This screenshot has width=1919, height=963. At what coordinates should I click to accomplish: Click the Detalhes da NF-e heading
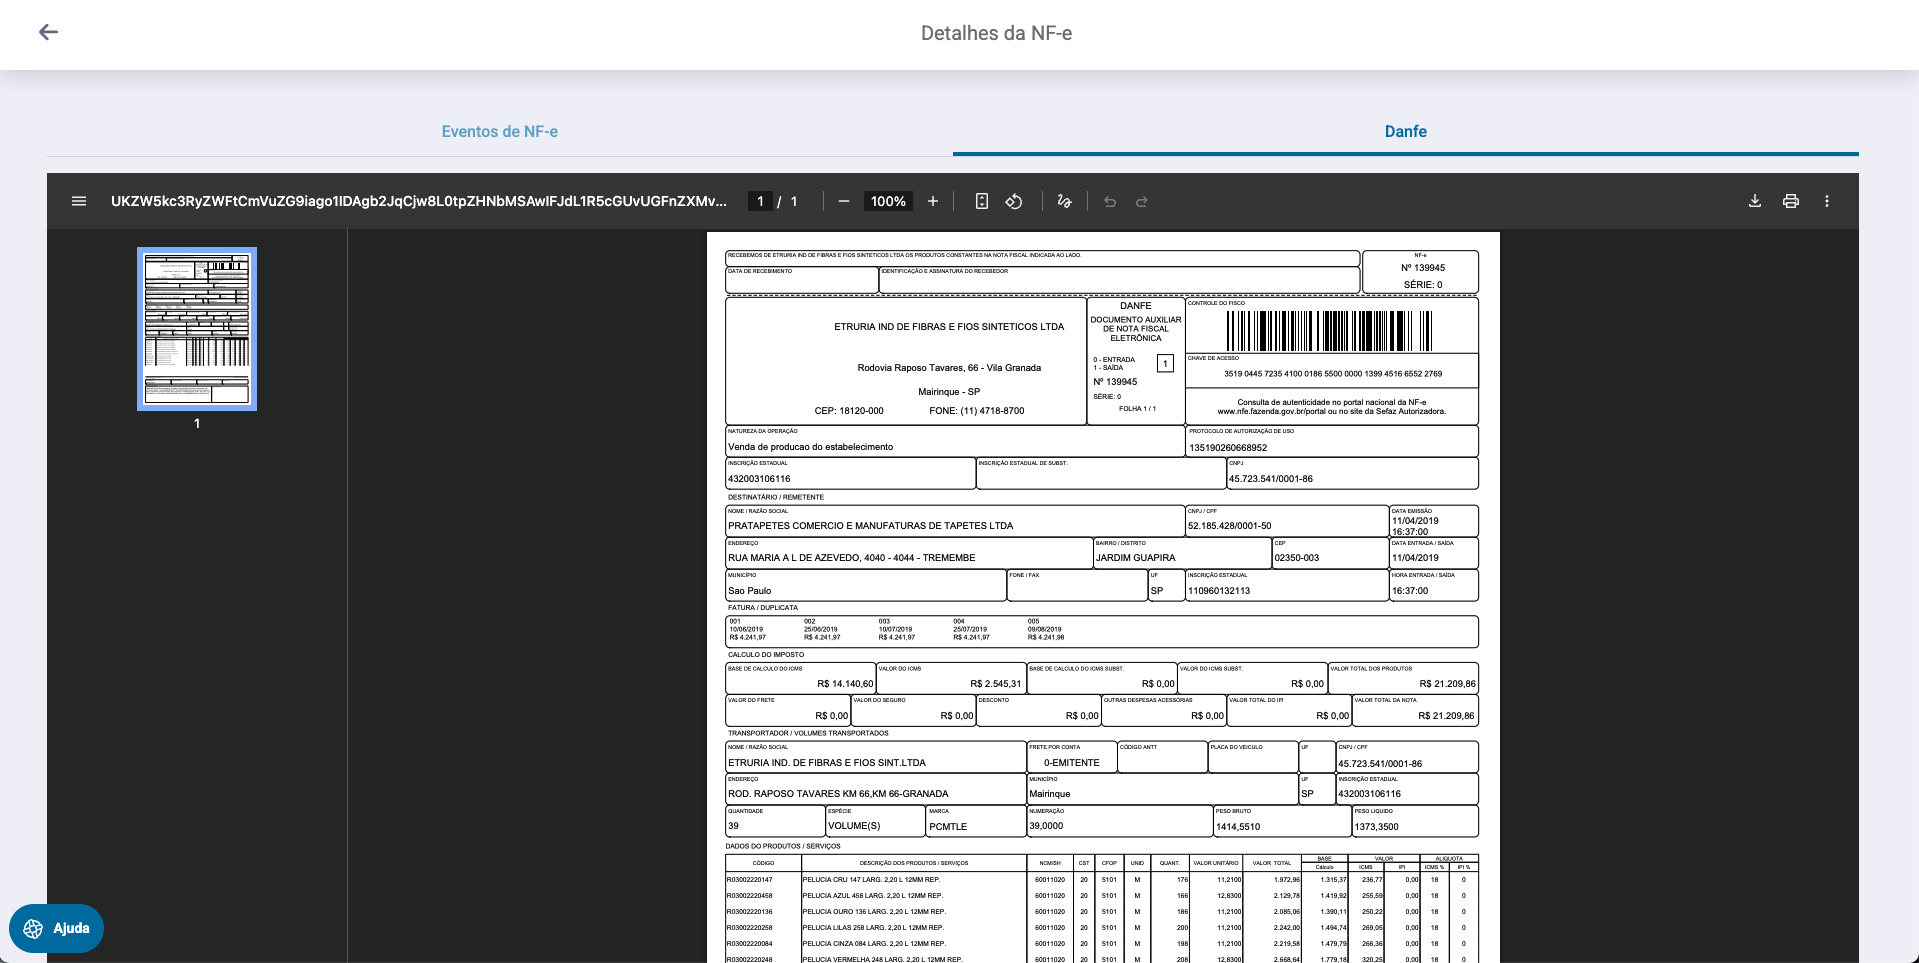pos(996,33)
